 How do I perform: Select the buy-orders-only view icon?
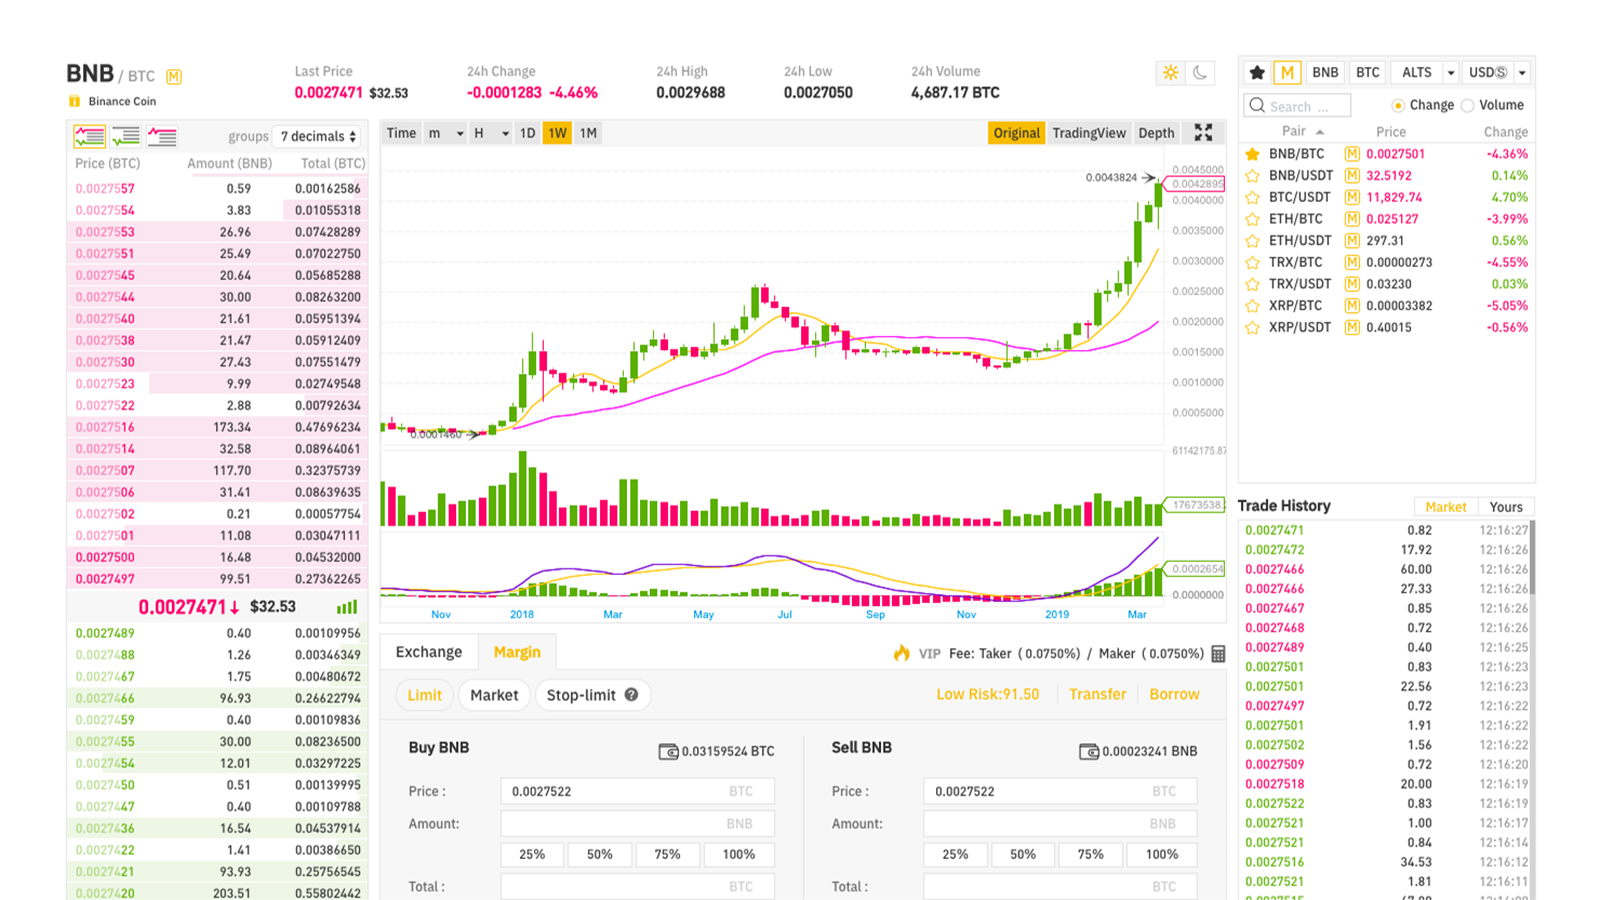point(126,136)
